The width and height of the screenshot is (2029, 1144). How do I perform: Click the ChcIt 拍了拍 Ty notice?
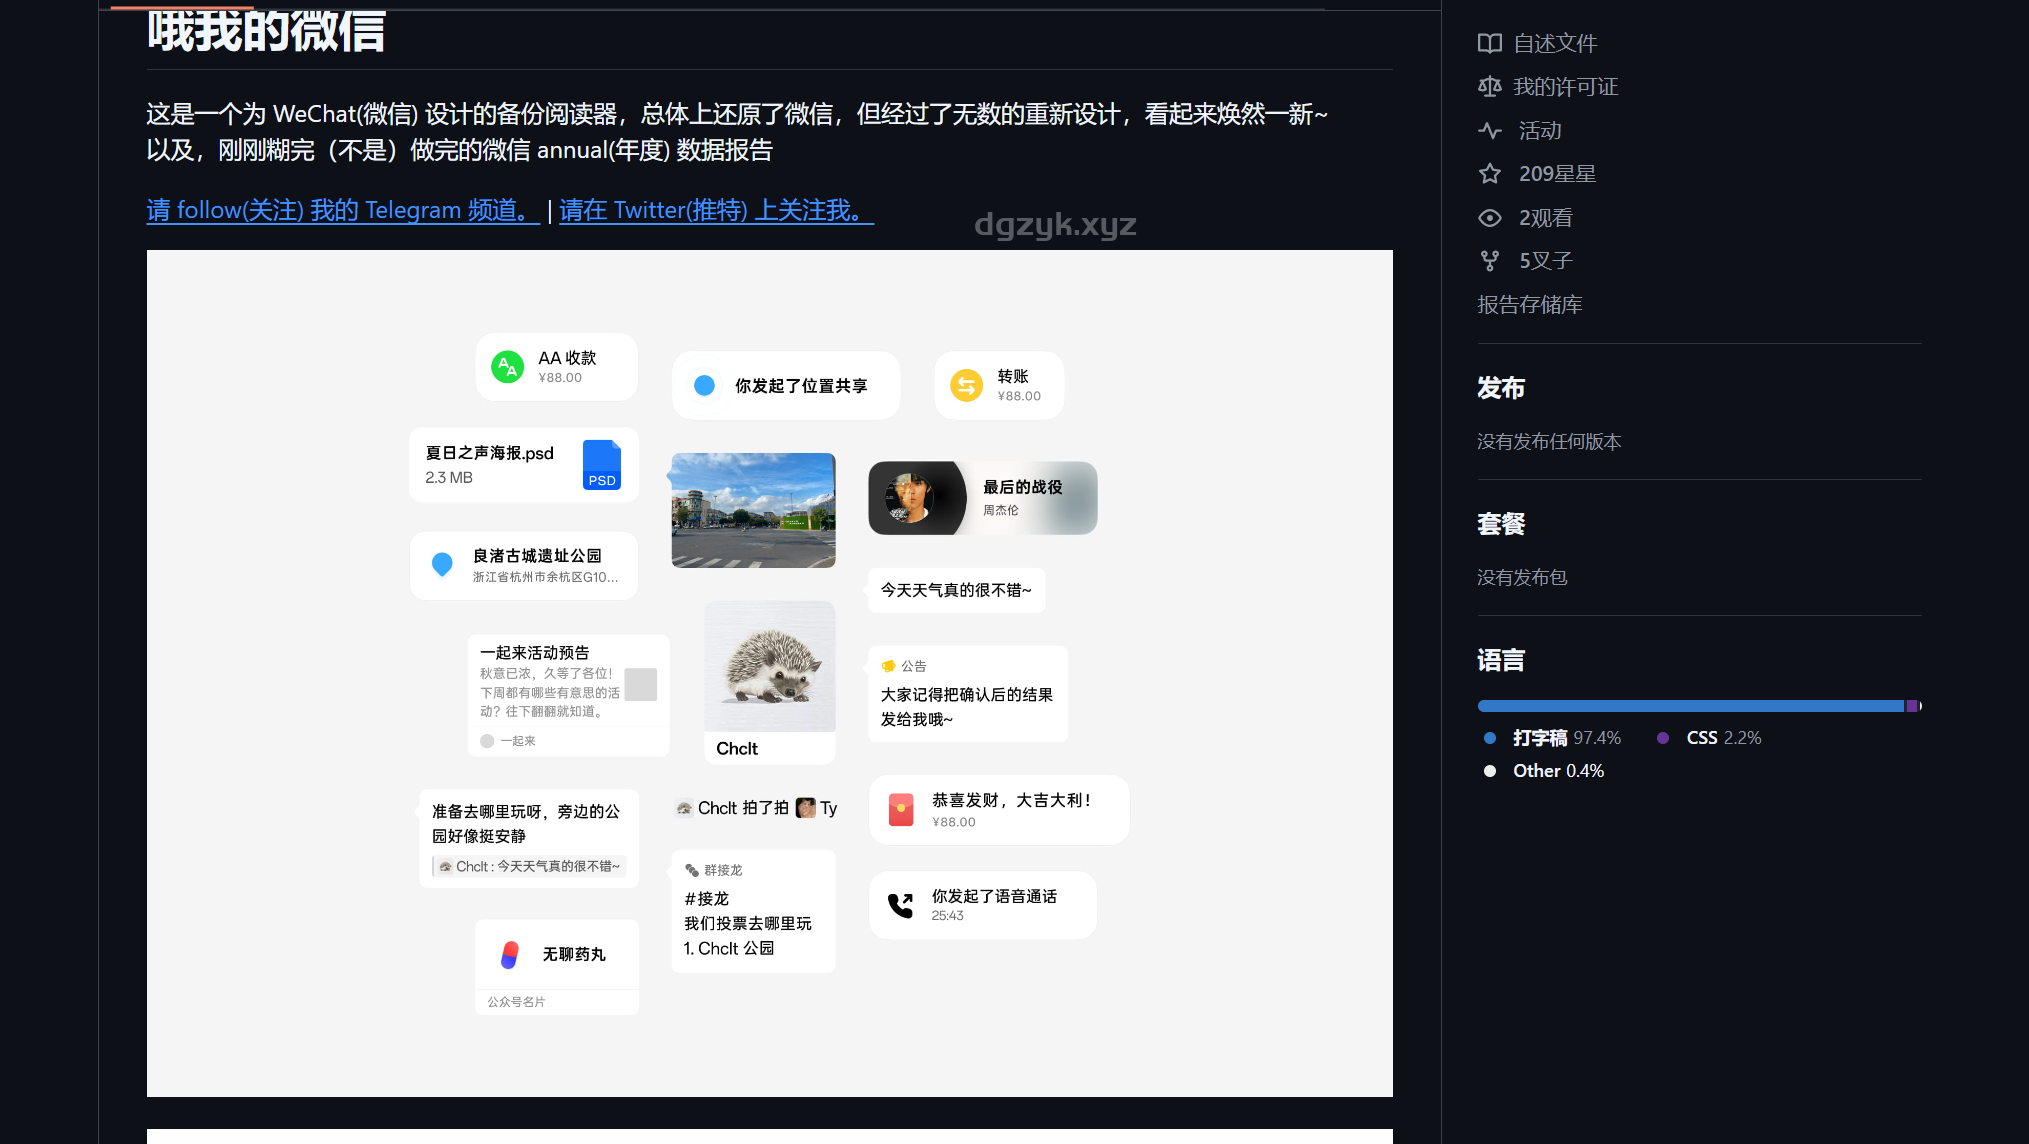click(x=756, y=808)
